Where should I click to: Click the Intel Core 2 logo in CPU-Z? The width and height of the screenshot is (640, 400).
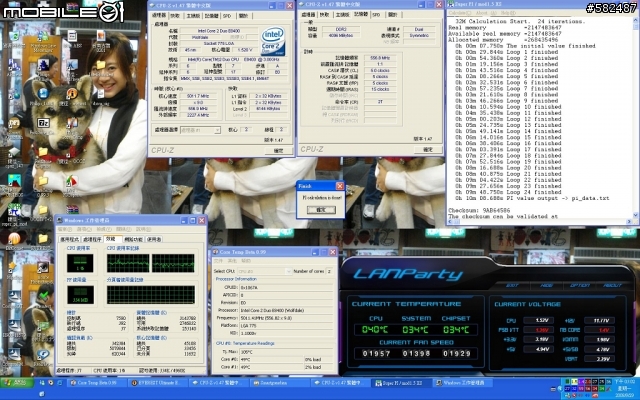click(273, 41)
